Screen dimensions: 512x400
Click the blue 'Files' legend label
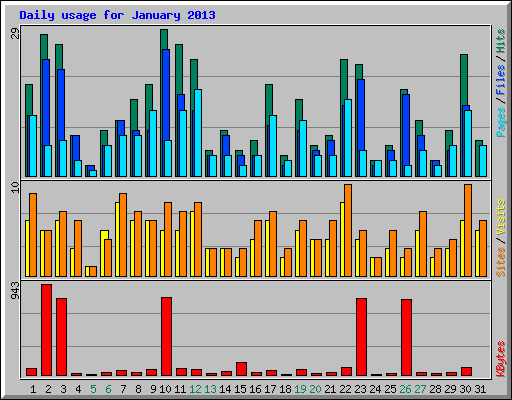500,80
